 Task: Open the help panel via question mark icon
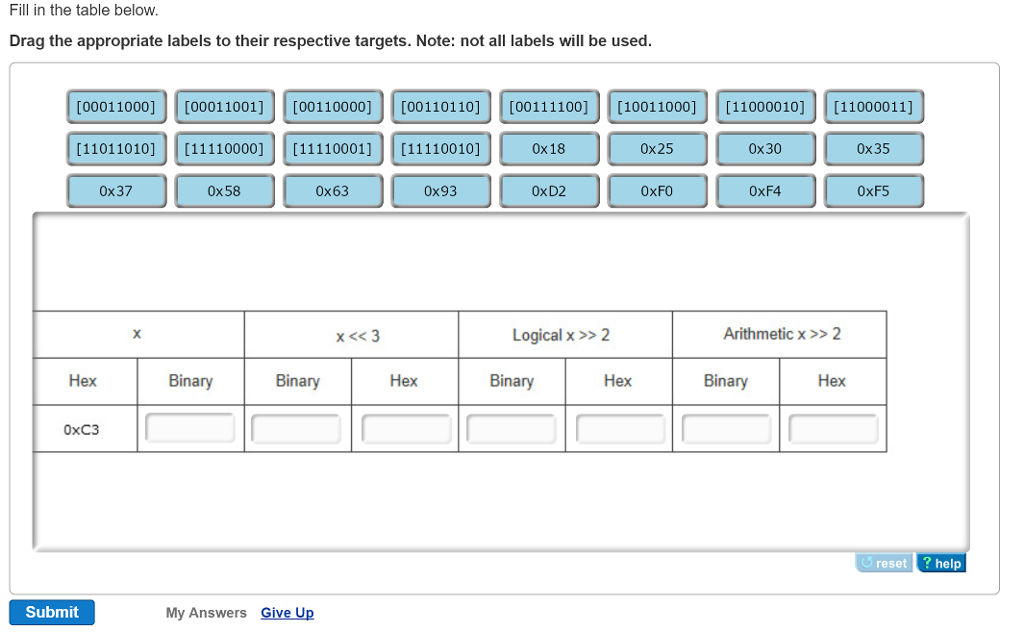[x=940, y=562]
